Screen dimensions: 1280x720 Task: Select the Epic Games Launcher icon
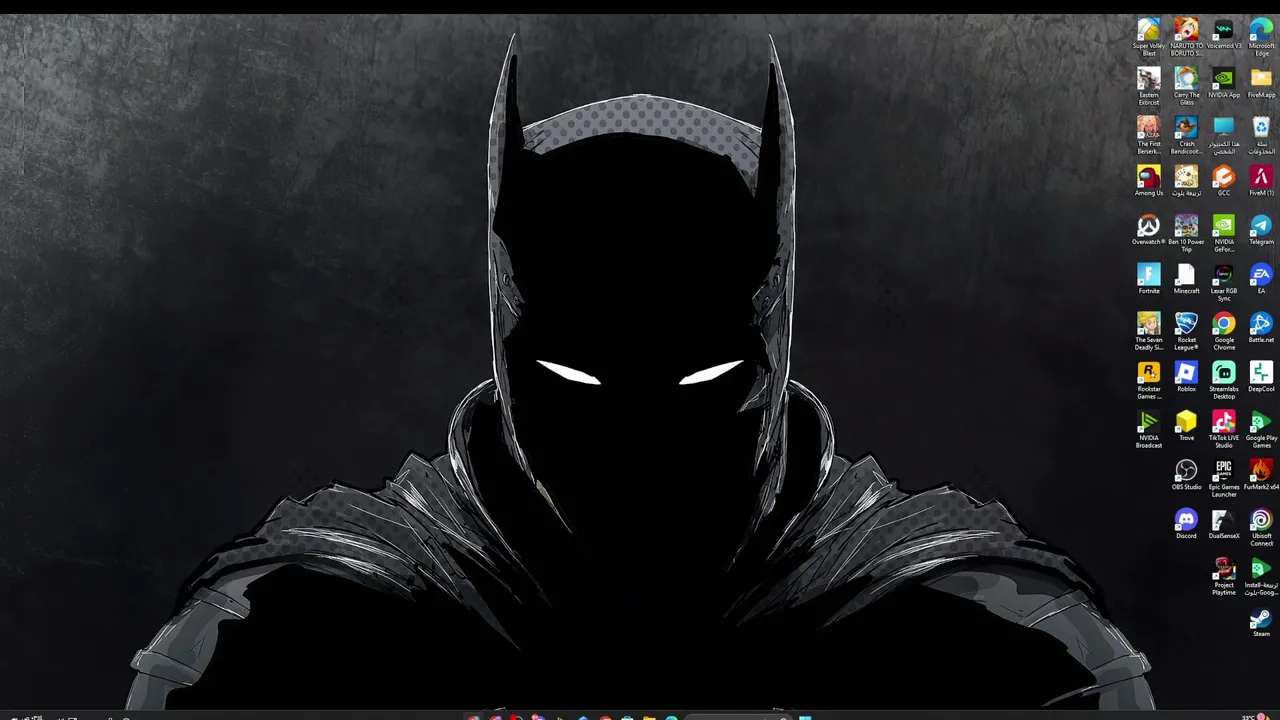(1224, 471)
